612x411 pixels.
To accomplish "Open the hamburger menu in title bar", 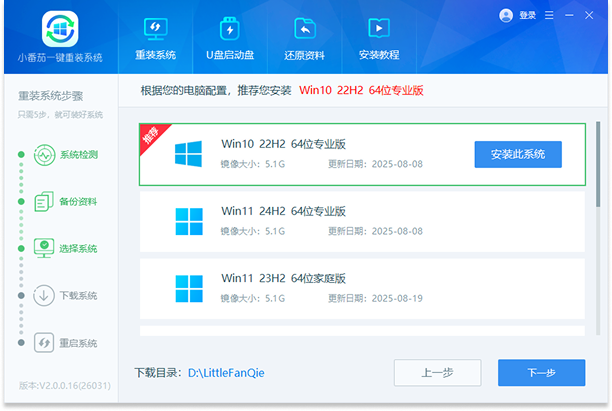I will click(549, 16).
